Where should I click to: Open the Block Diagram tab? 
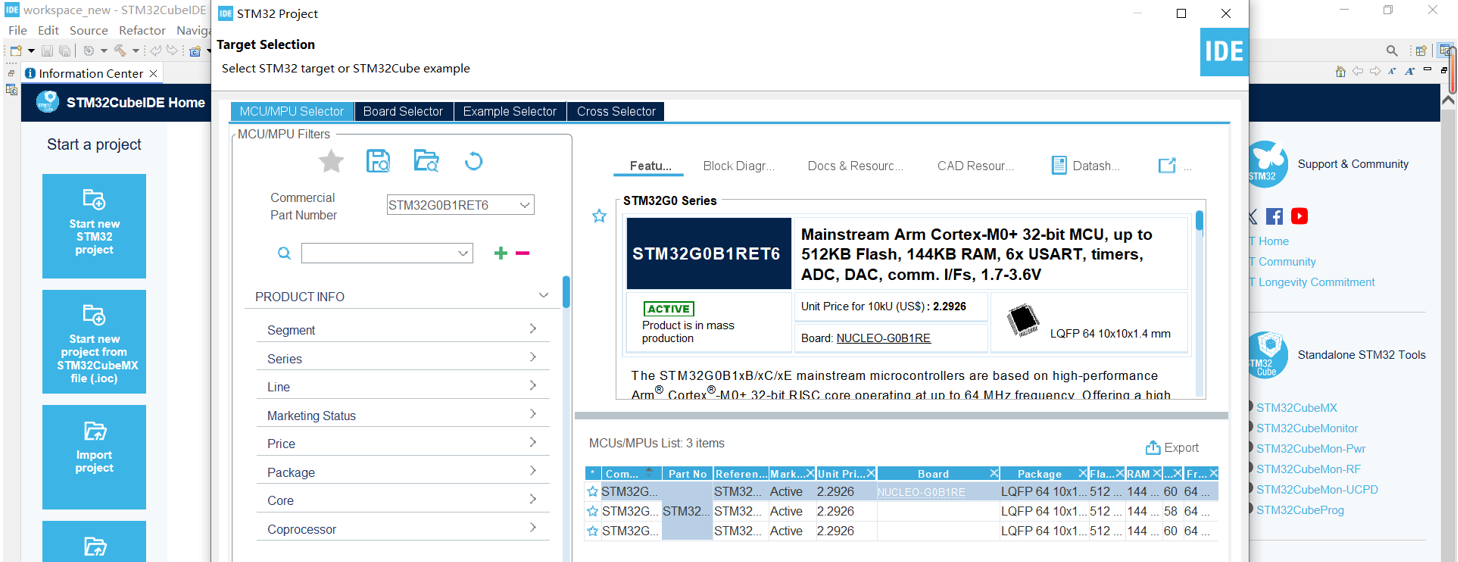(x=739, y=166)
